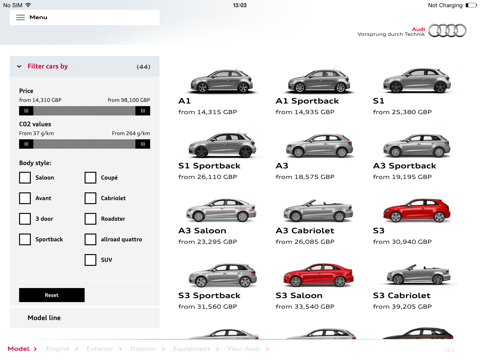This screenshot has height=360, width=480.
Task: Pick the A3 Saloon car image
Action: pos(221,210)
